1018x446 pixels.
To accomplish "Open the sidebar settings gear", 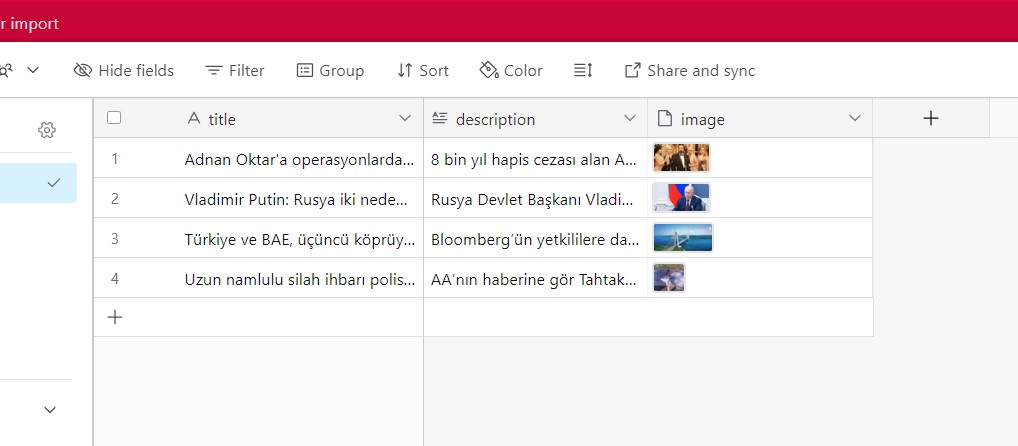I will point(47,130).
